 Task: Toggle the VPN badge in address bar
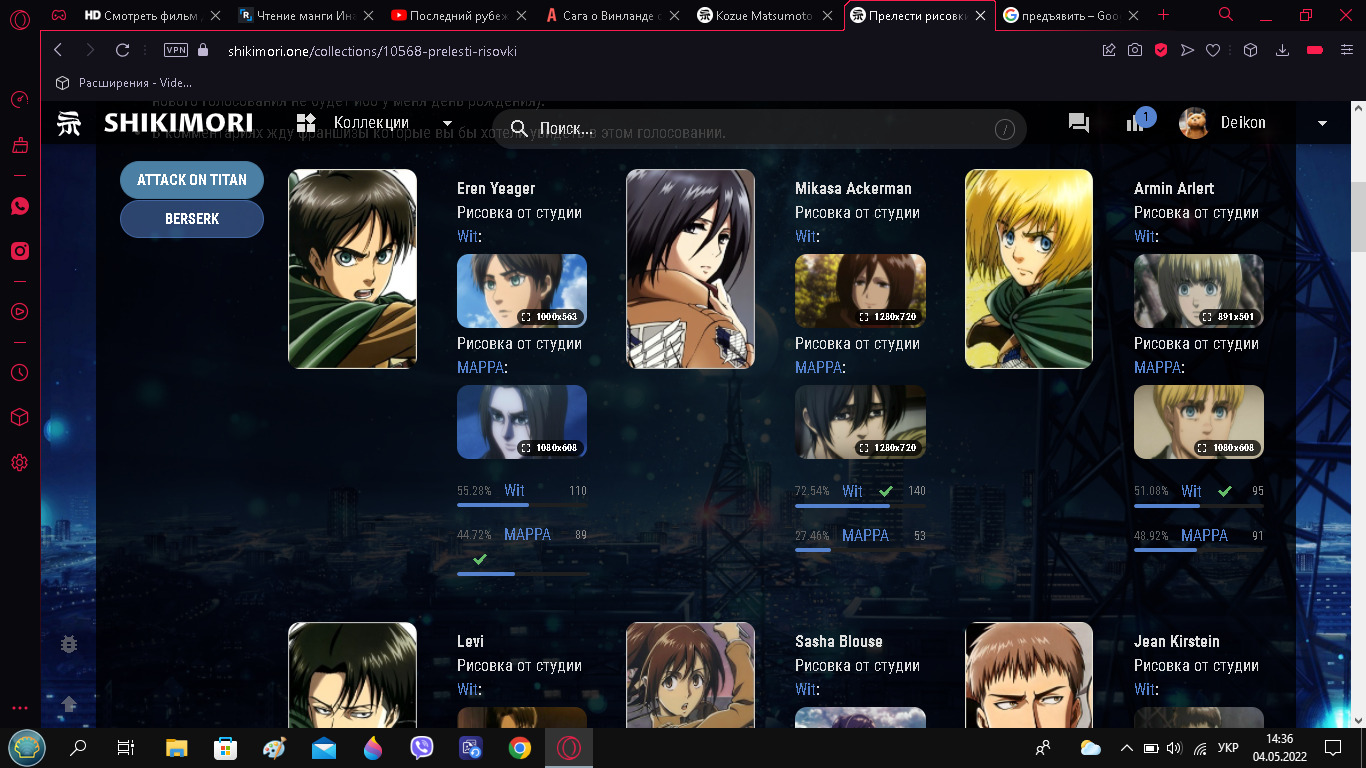[175, 50]
